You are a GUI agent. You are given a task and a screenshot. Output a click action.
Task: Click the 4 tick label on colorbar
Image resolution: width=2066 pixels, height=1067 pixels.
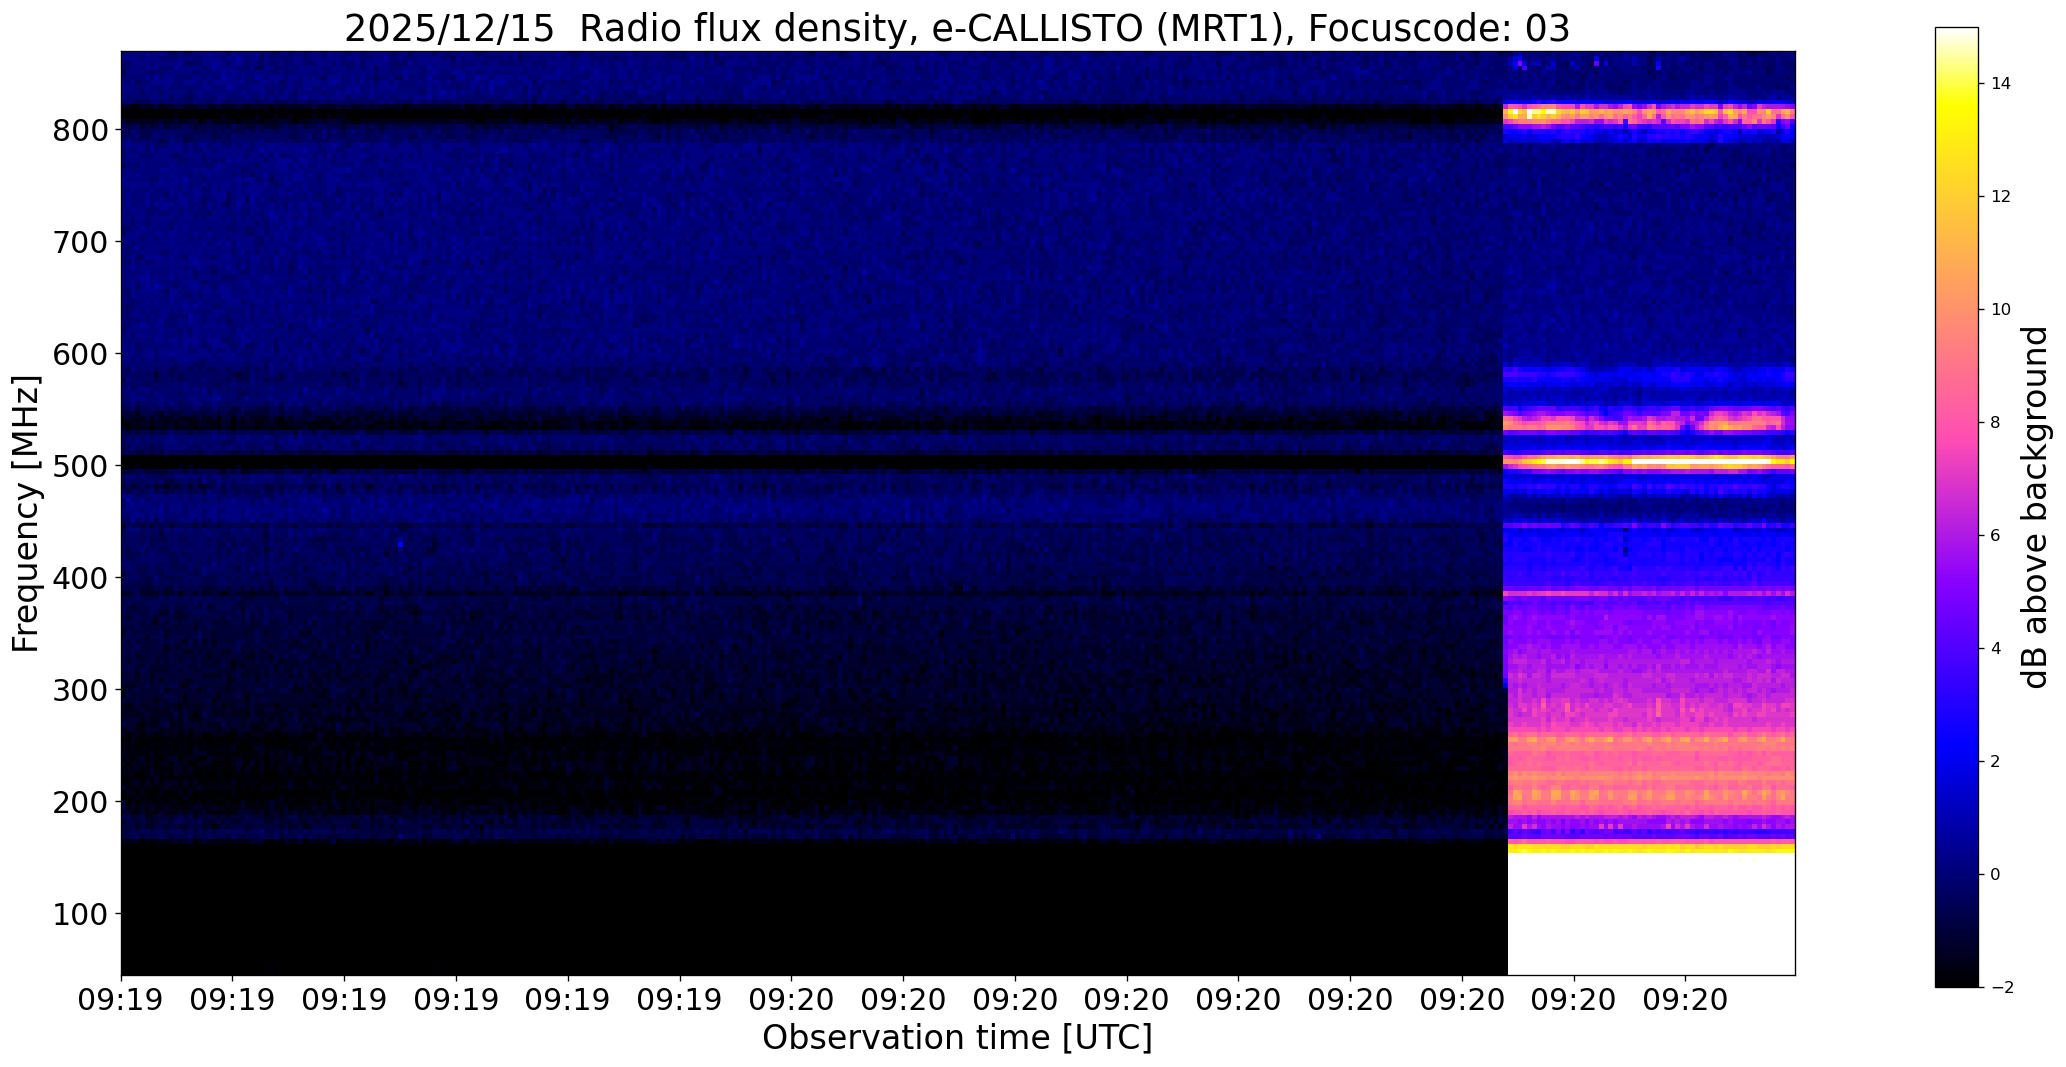tap(1996, 649)
